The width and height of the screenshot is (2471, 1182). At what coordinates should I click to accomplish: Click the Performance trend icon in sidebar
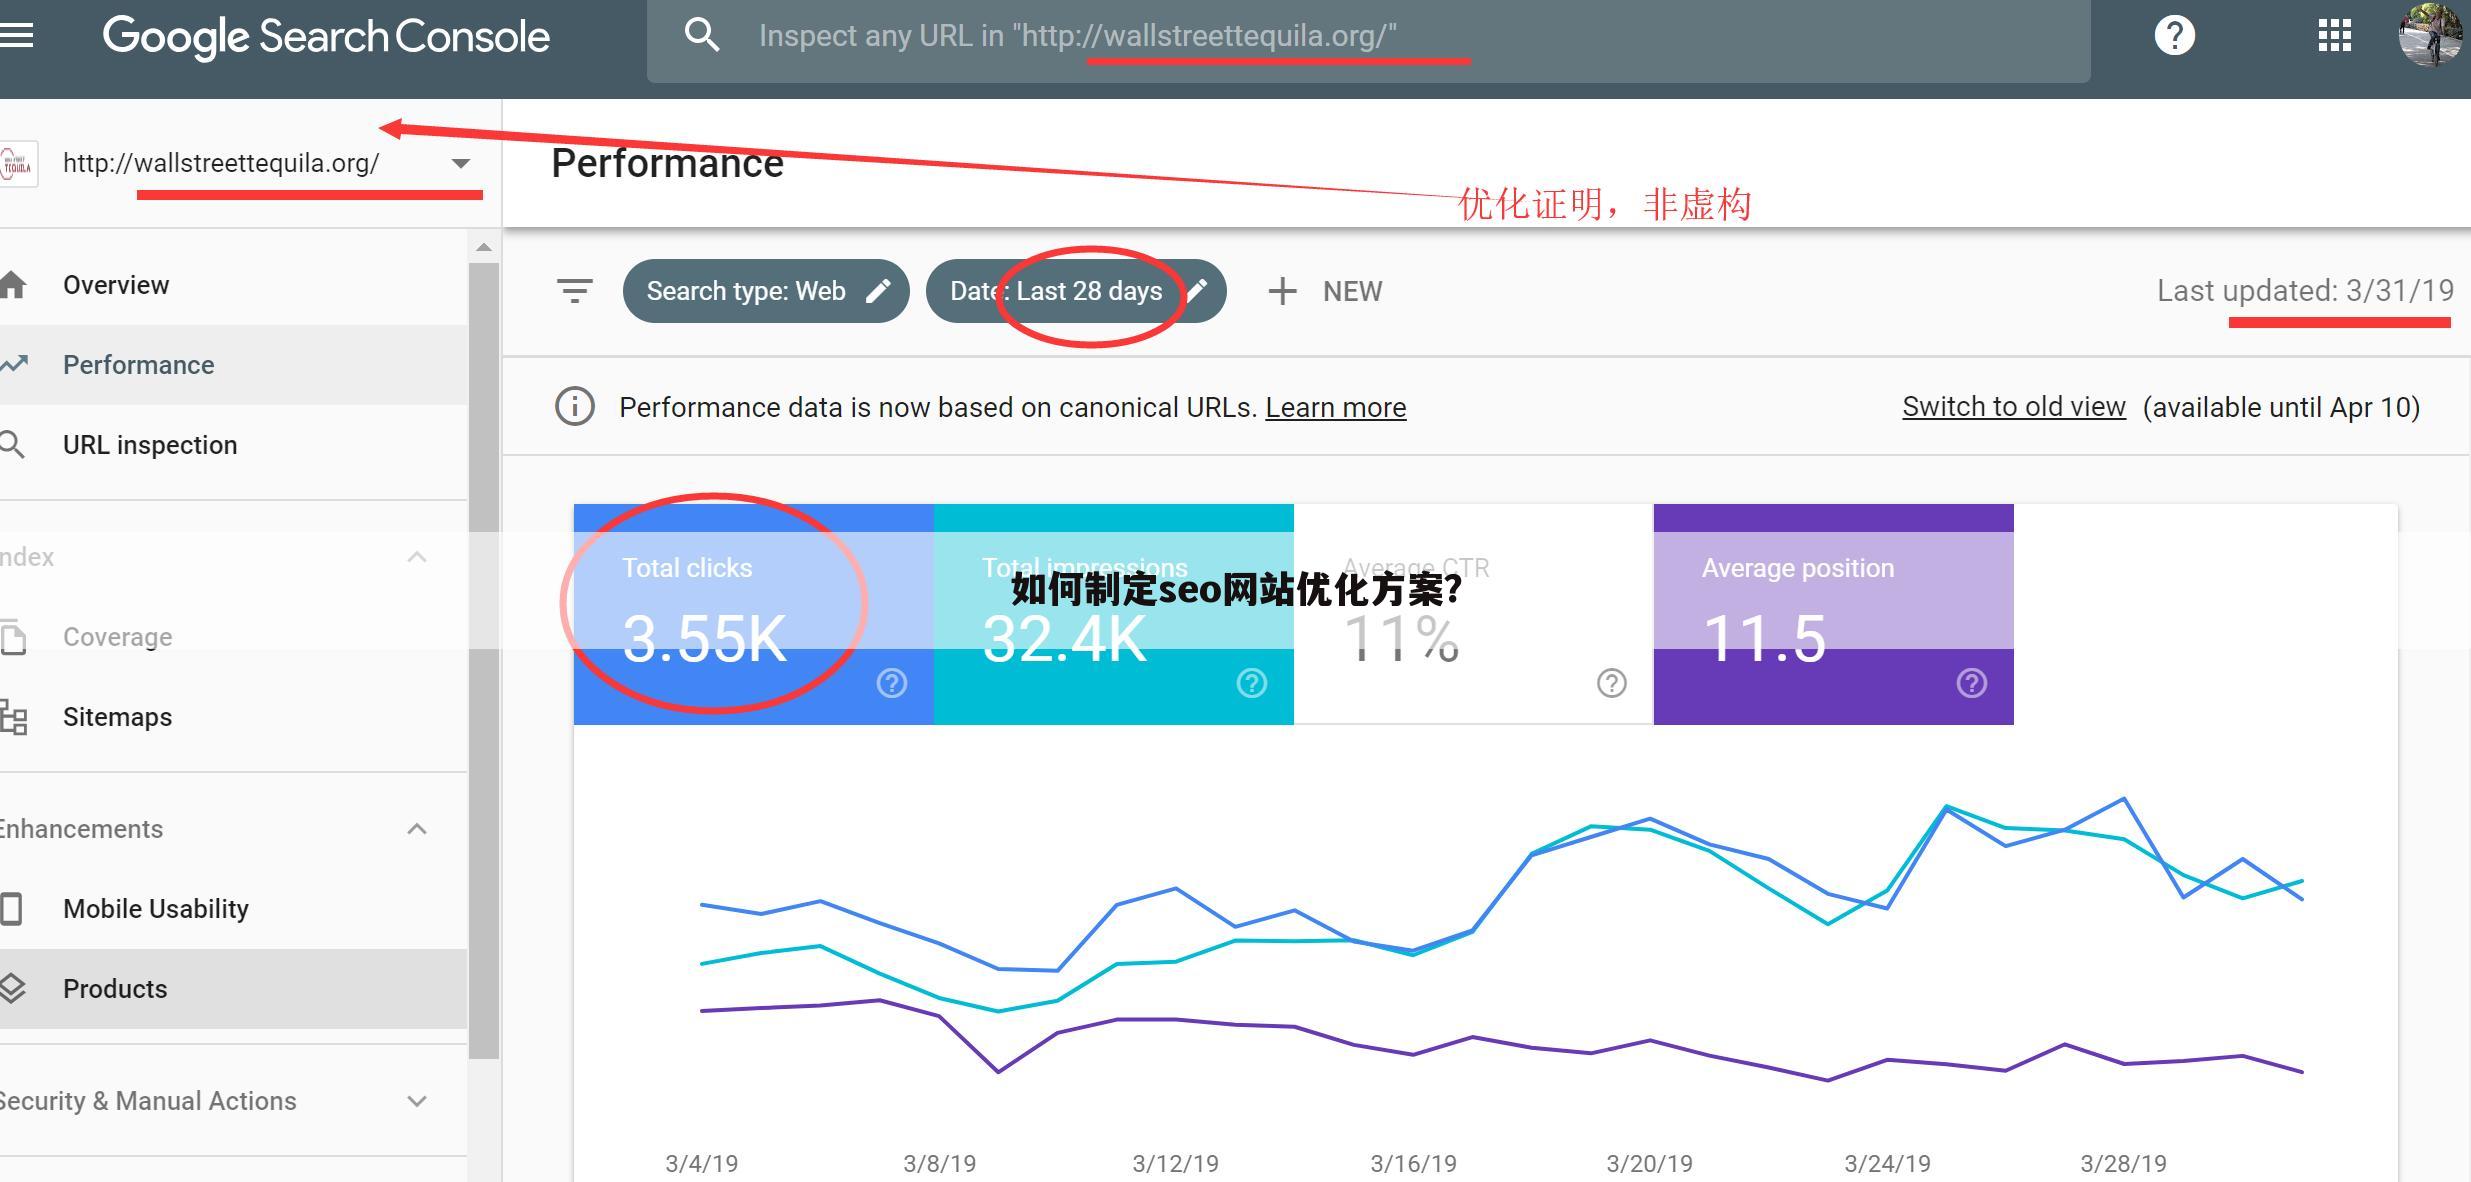pos(13,364)
